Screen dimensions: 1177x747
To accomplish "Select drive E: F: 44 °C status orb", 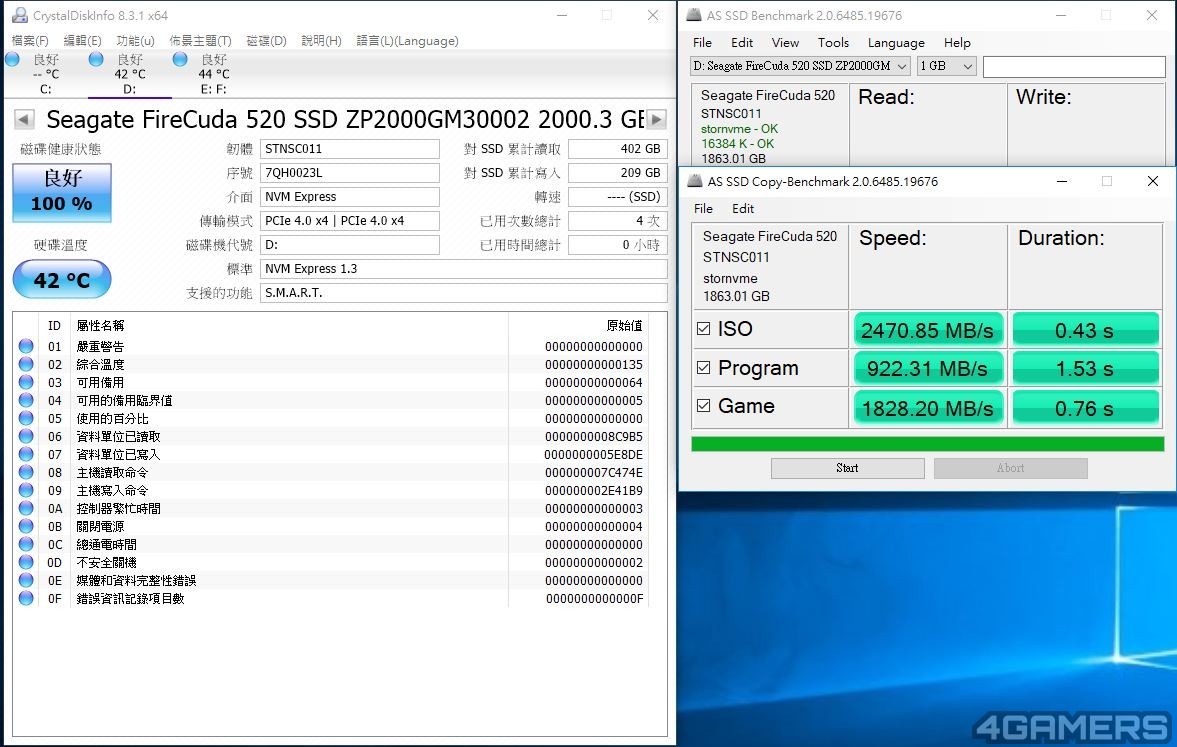I will pyautogui.click(x=180, y=59).
